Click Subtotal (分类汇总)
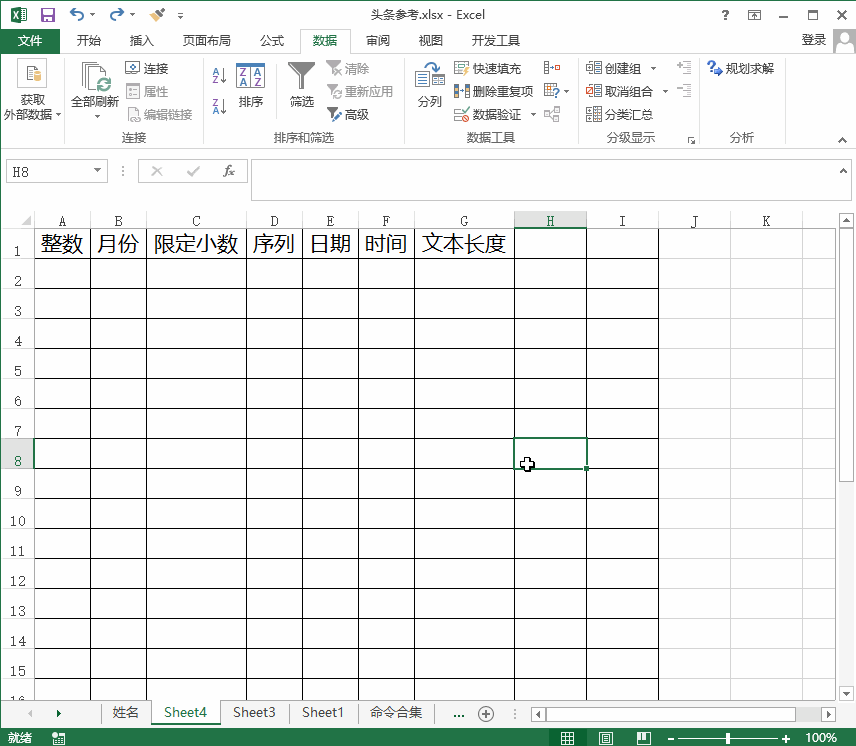Viewport: 856px width, 746px height. pyautogui.click(x=620, y=114)
